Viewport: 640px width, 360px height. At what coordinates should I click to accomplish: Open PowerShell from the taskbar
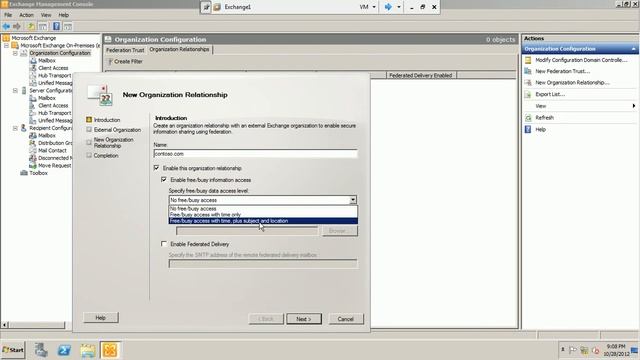coord(64,350)
